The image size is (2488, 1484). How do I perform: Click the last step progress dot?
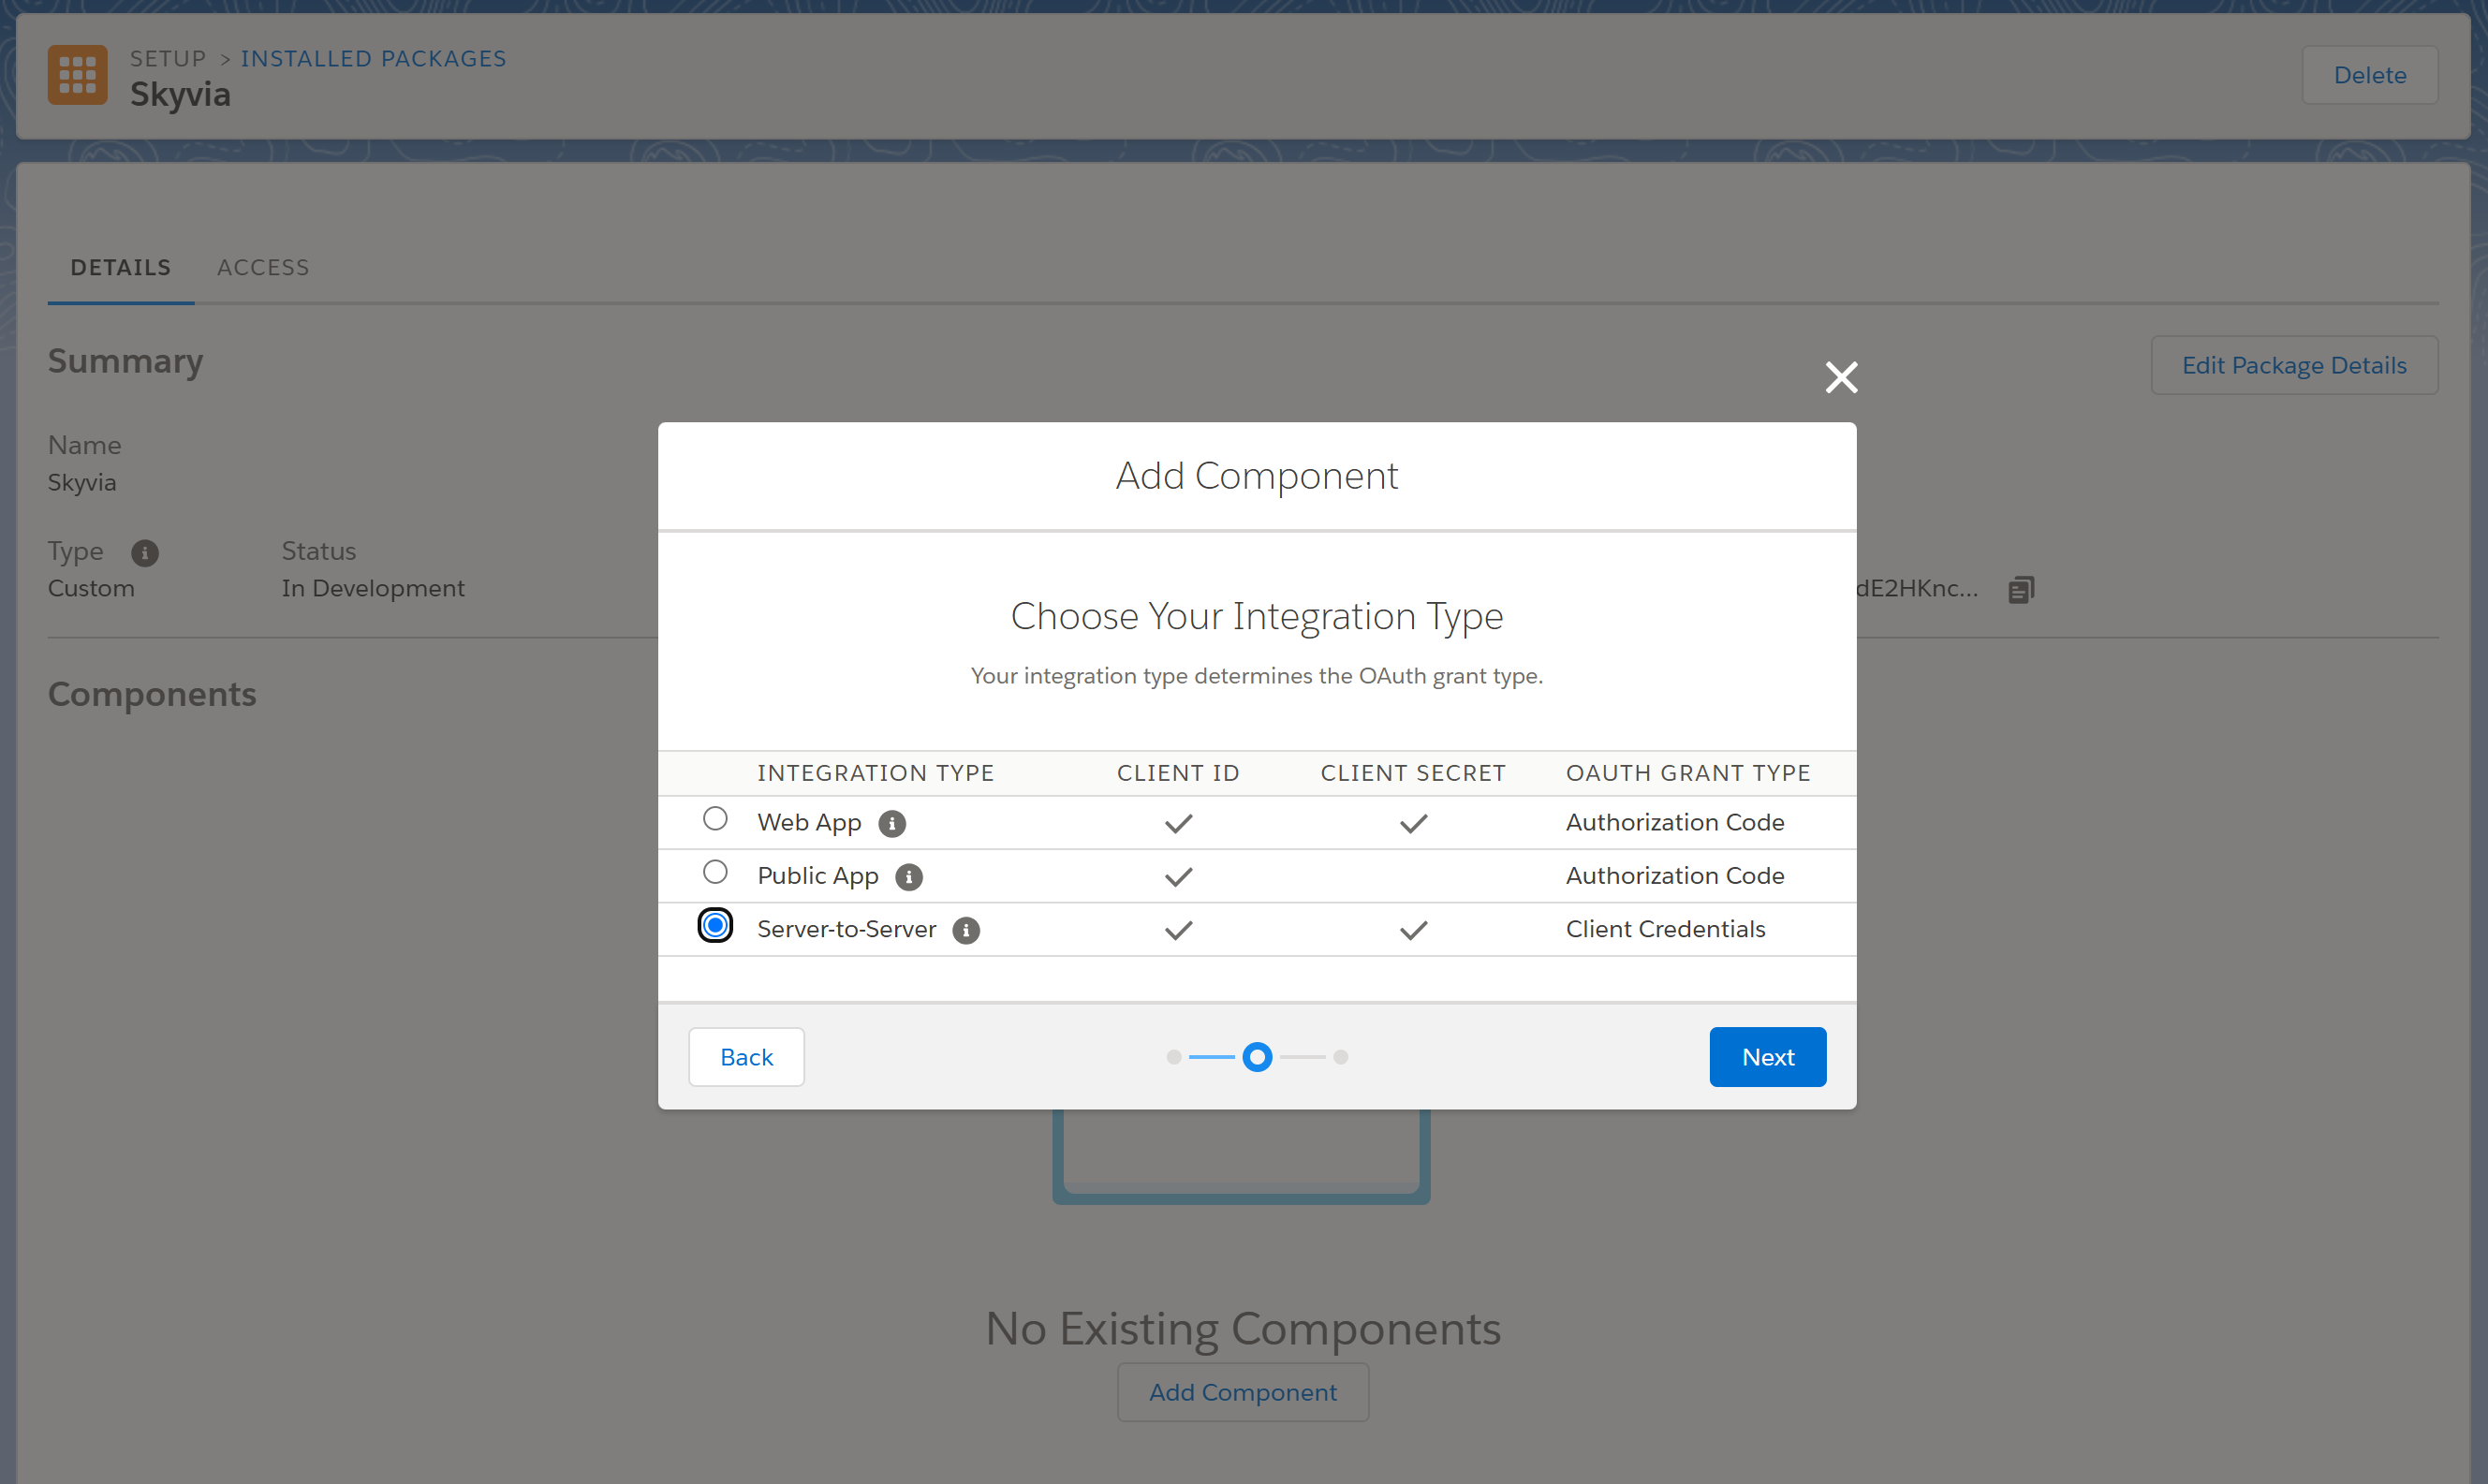pyautogui.click(x=1341, y=1057)
